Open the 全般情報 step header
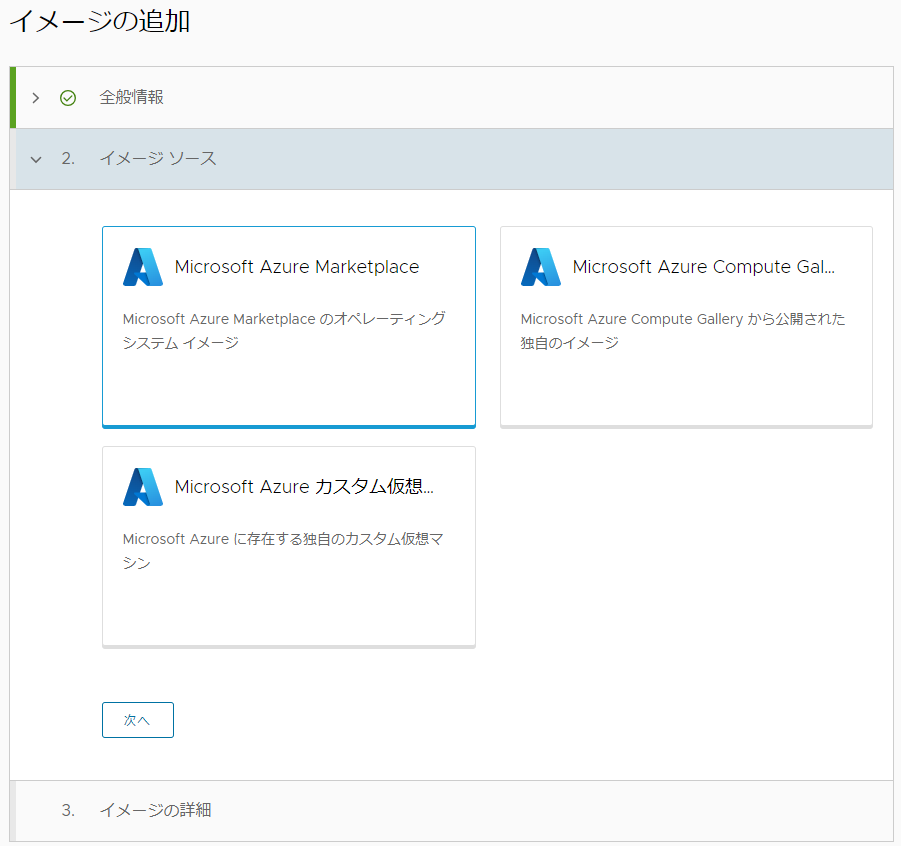The width and height of the screenshot is (901, 846). pos(454,97)
